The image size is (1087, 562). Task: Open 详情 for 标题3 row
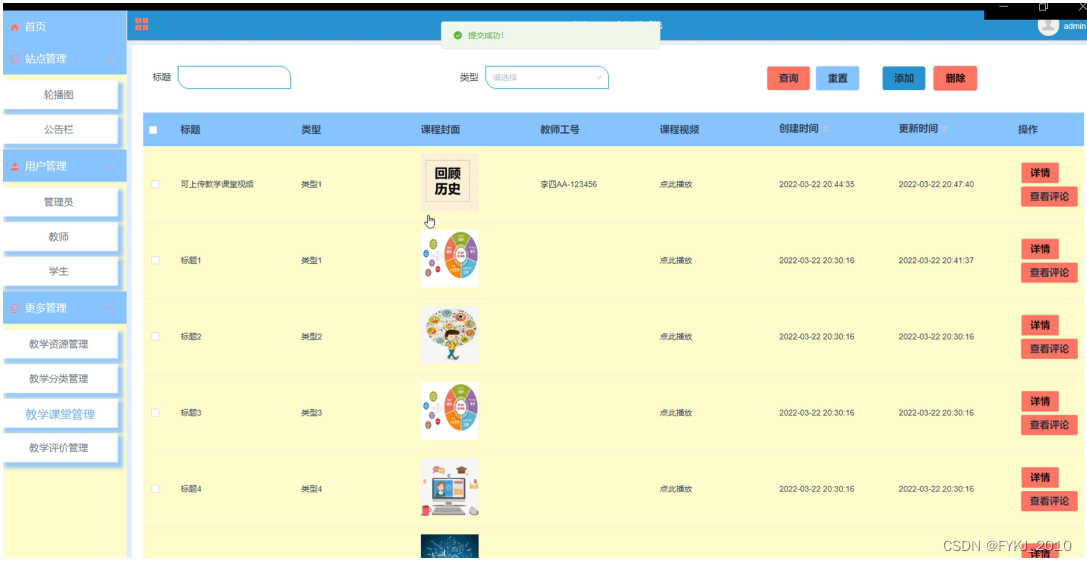1040,401
